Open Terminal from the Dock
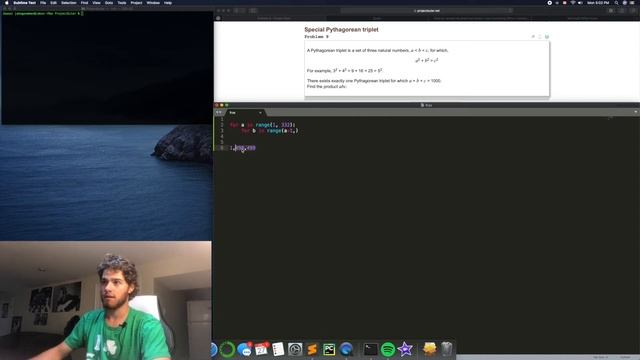The height and width of the screenshot is (360, 640). point(371,349)
